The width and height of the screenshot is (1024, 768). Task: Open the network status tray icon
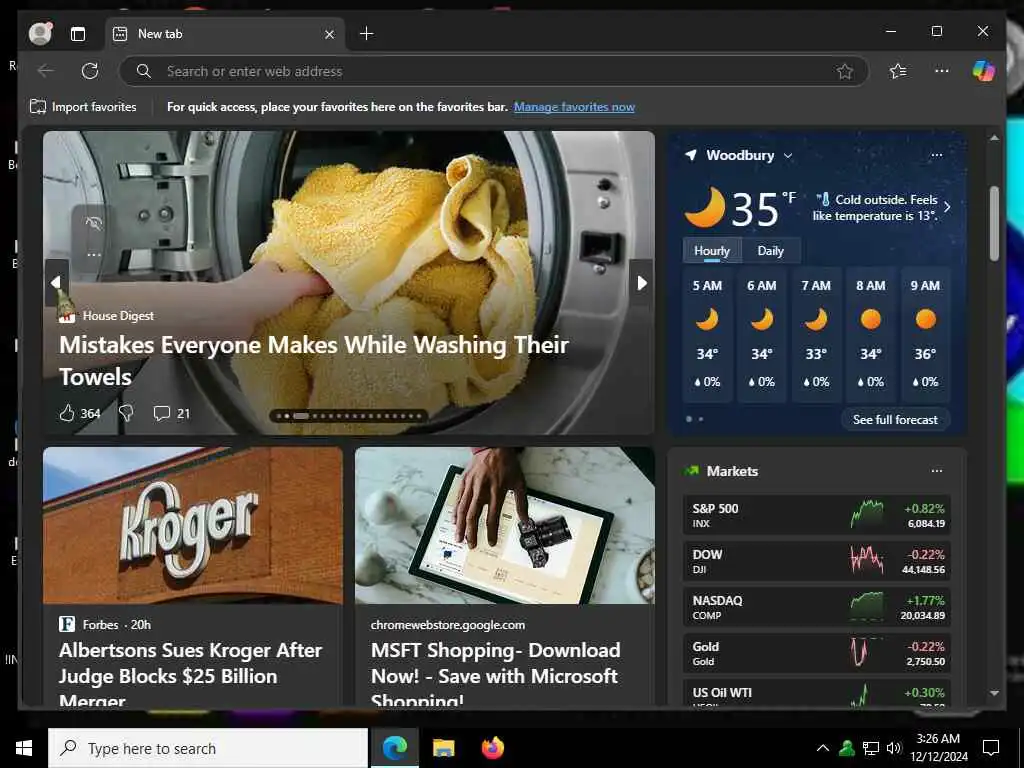[871, 748]
